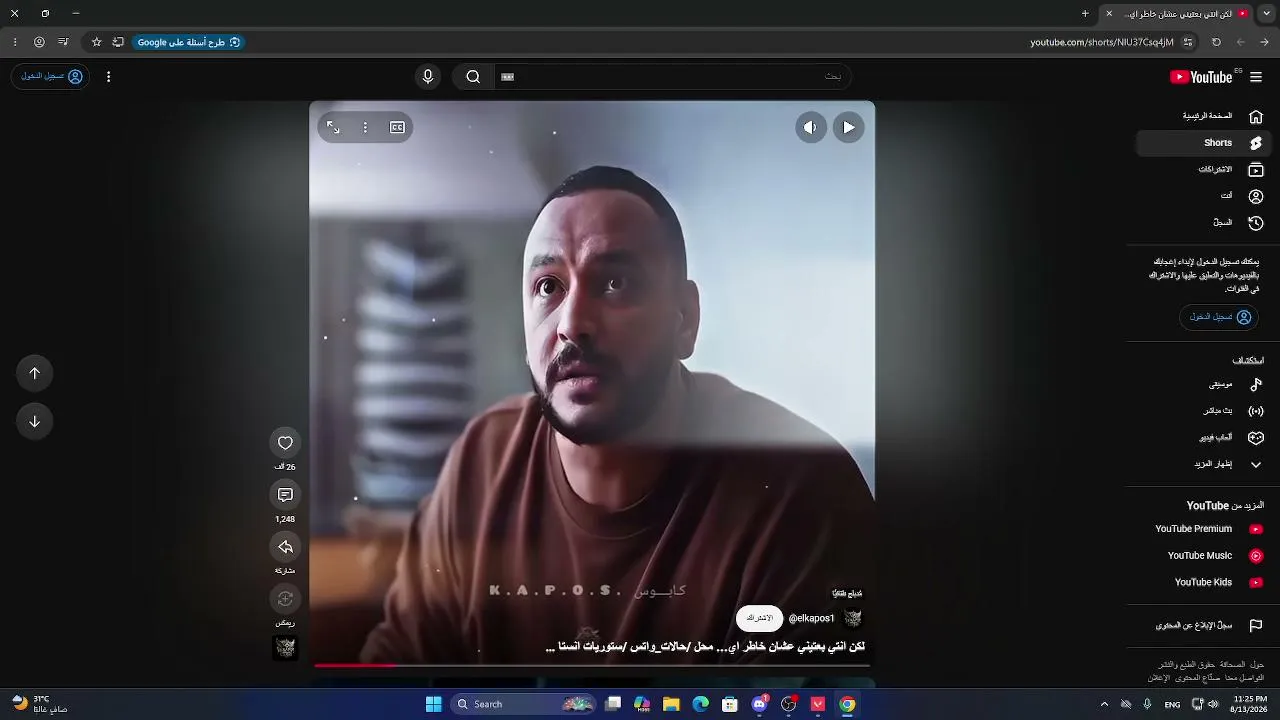Remix this Short
1280x720 pixels.
(x=285, y=599)
